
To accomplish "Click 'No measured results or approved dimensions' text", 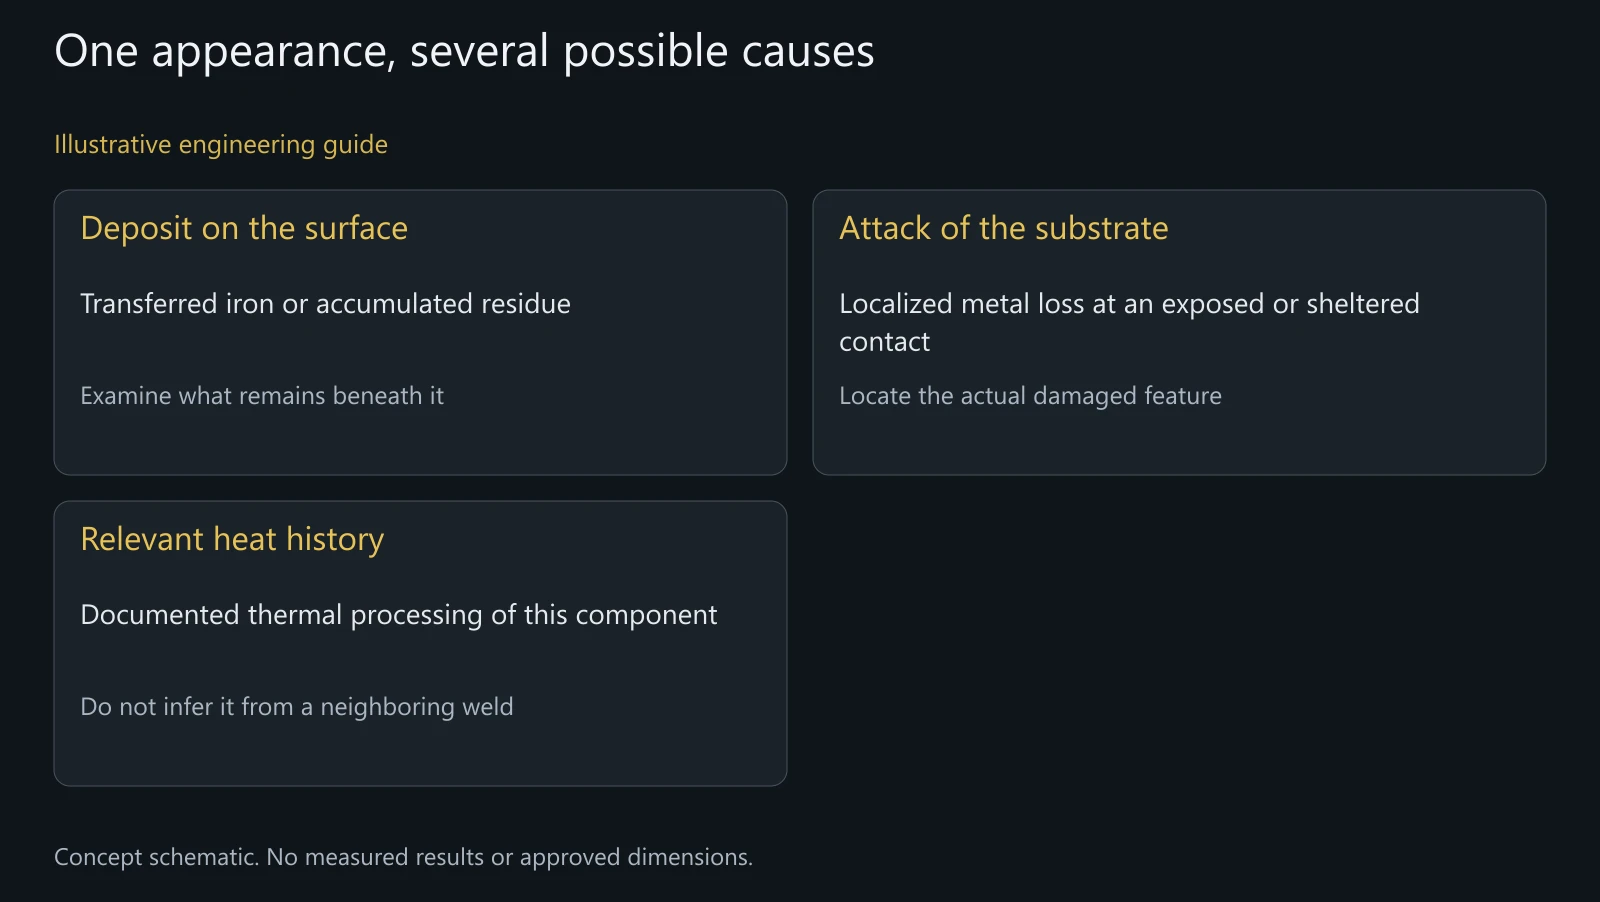I will coord(509,857).
